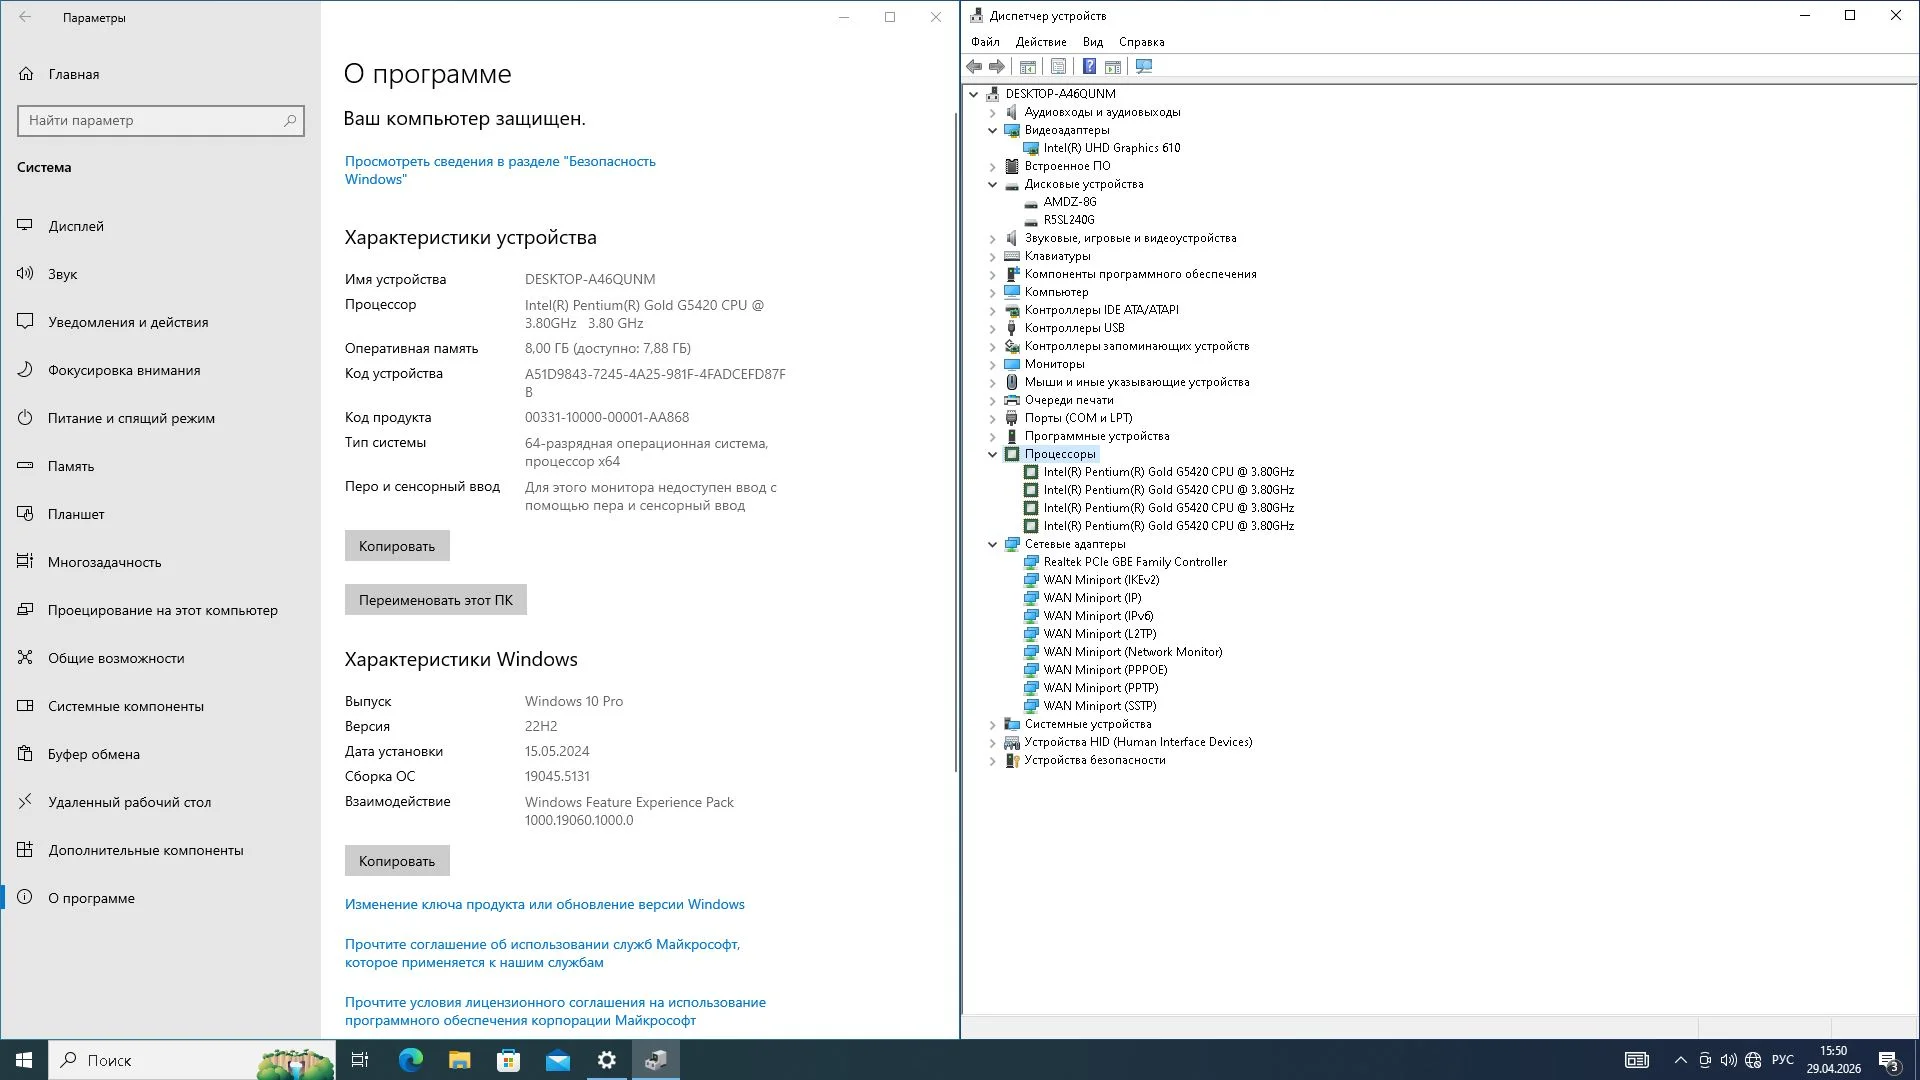Expand the Клавиатуры node
Image resolution: width=1920 pixels, height=1080 pixels.
pyautogui.click(x=993, y=256)
